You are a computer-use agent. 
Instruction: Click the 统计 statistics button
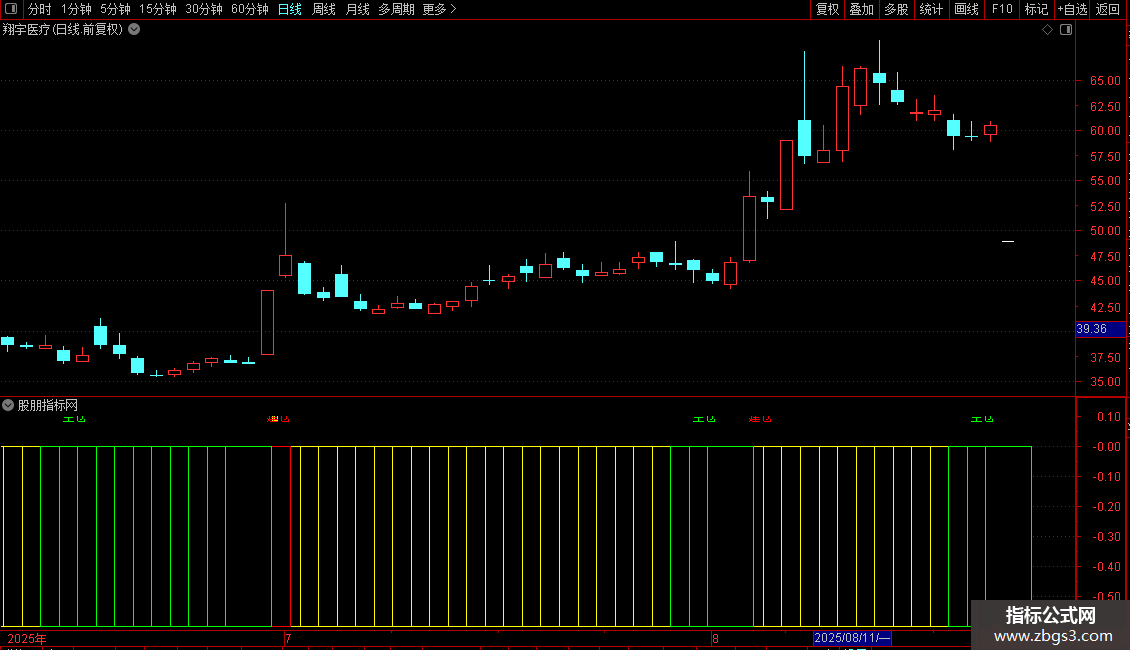point(931,9)
